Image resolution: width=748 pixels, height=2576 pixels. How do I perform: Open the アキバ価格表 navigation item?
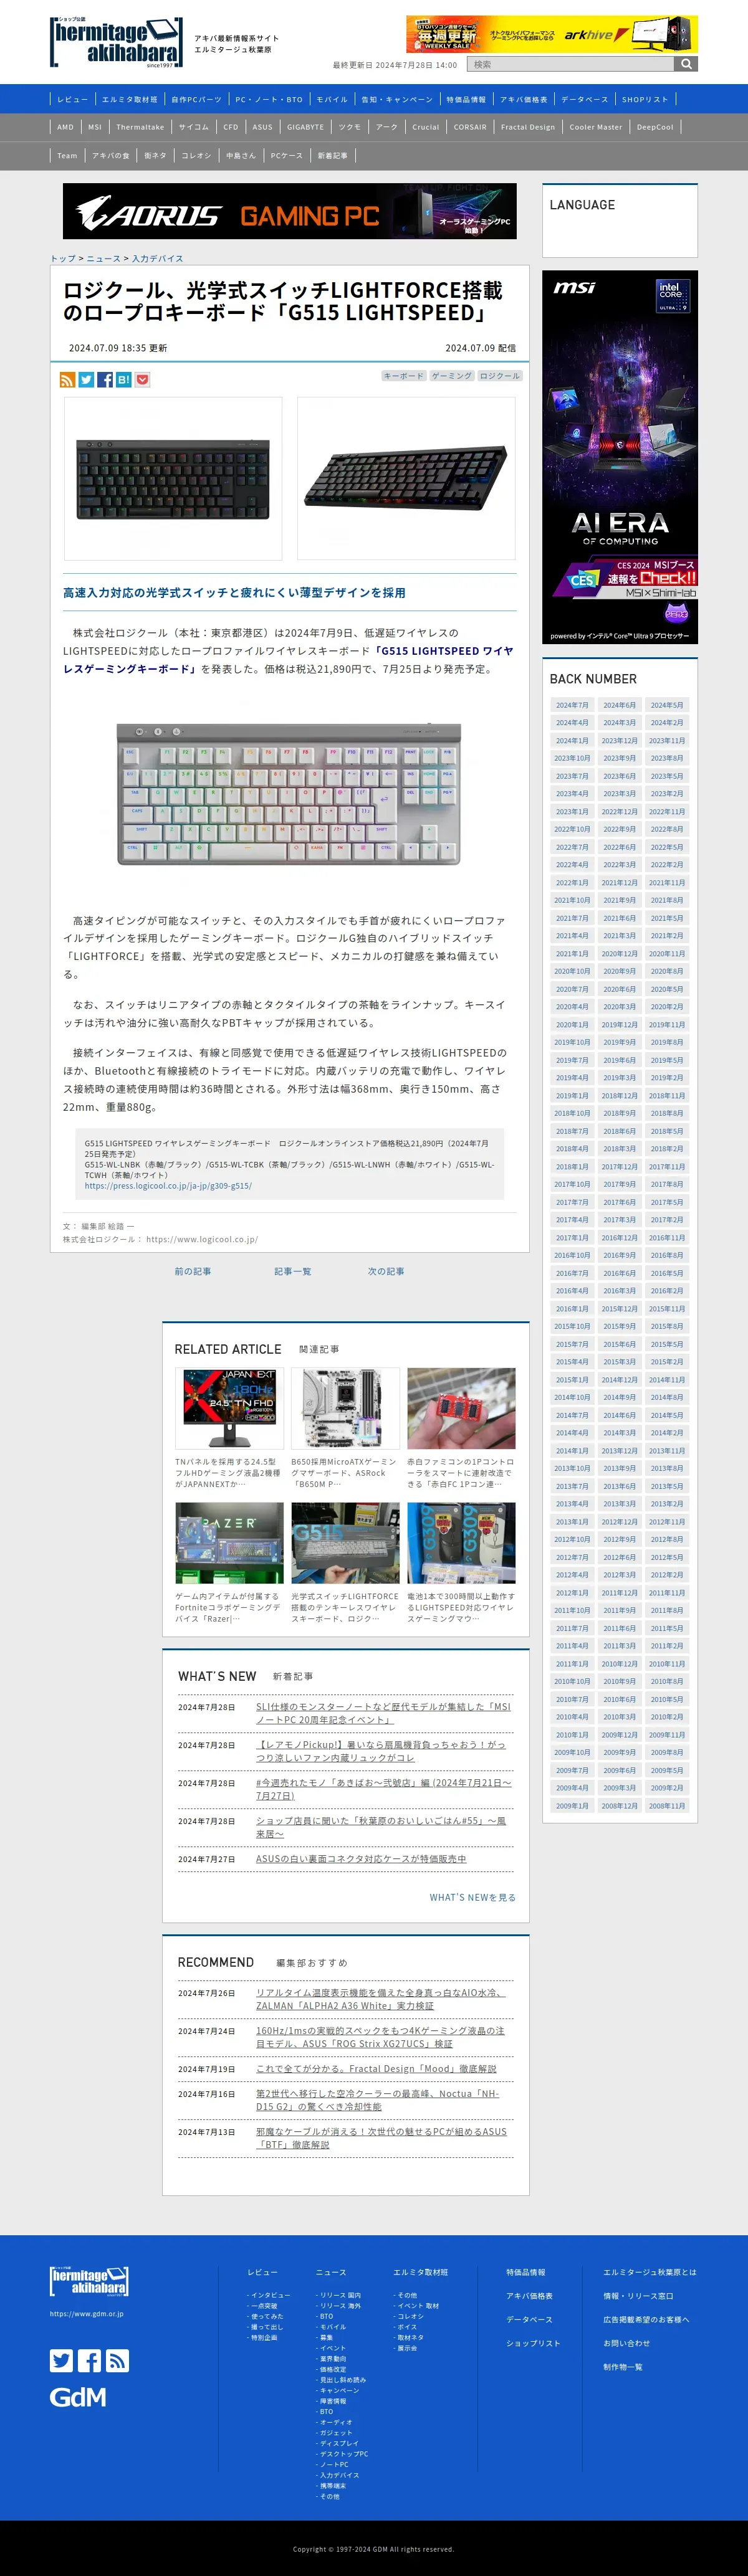(524, 99)
